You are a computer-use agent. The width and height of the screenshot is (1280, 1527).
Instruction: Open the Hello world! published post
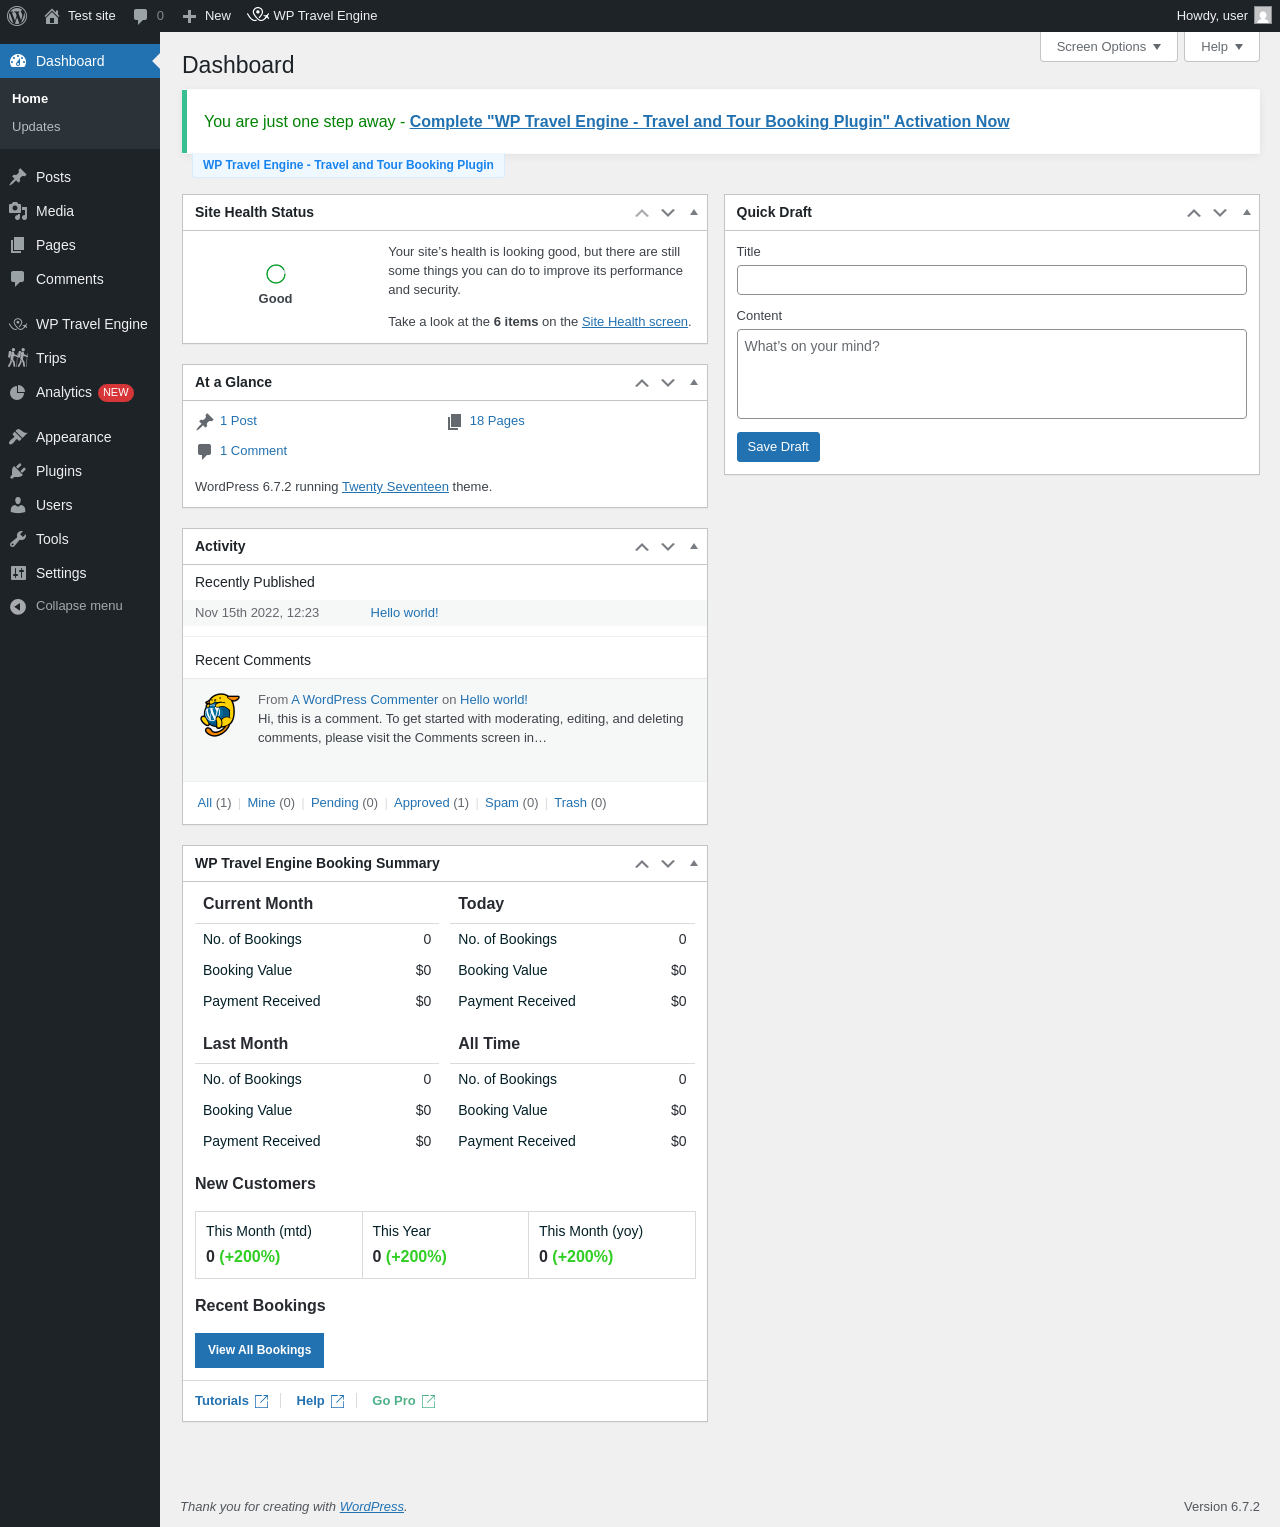(x=404, y=613)
